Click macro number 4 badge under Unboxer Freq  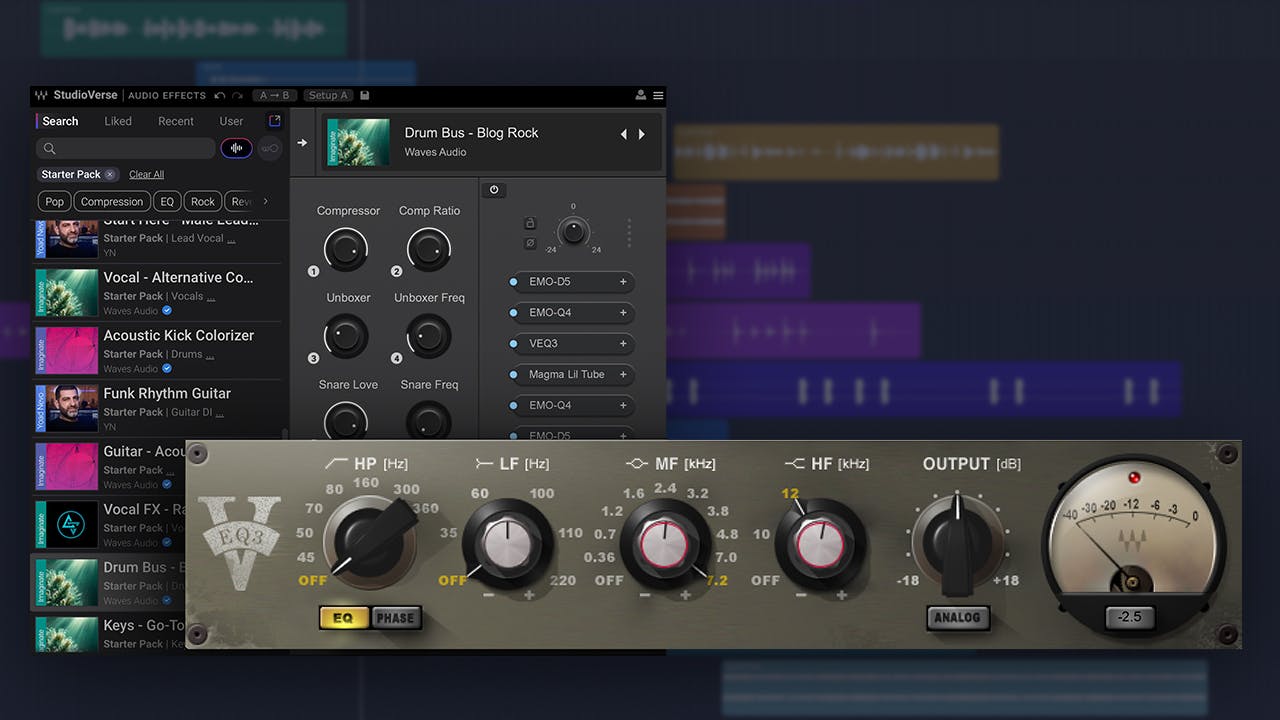(x=396, y=358)
